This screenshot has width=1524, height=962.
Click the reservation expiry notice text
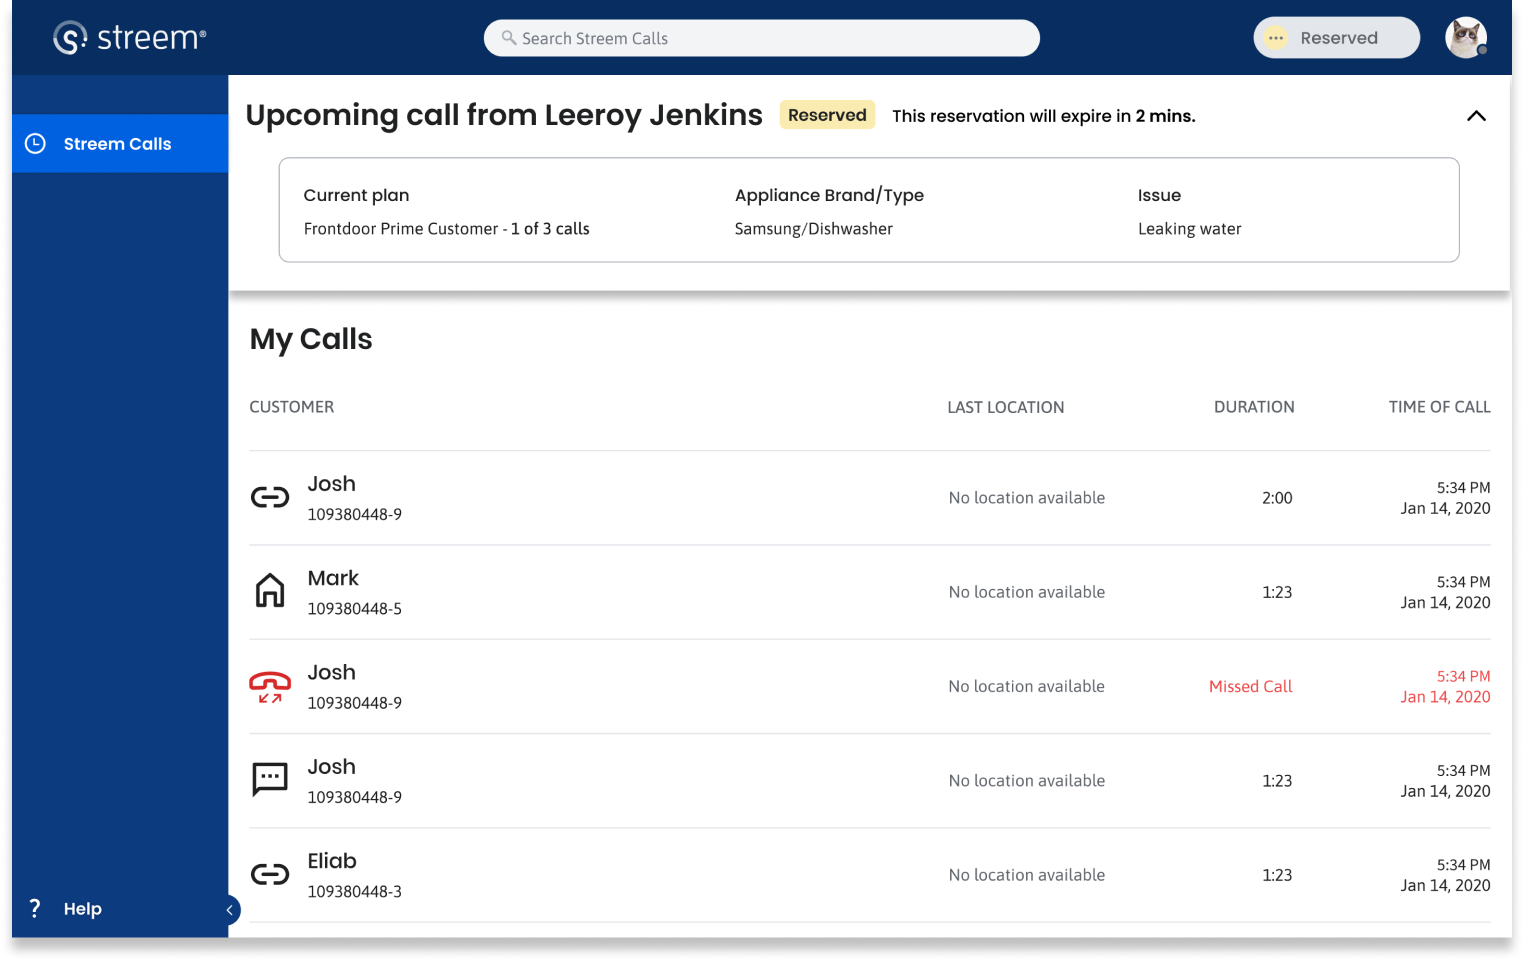[1044, 116]
